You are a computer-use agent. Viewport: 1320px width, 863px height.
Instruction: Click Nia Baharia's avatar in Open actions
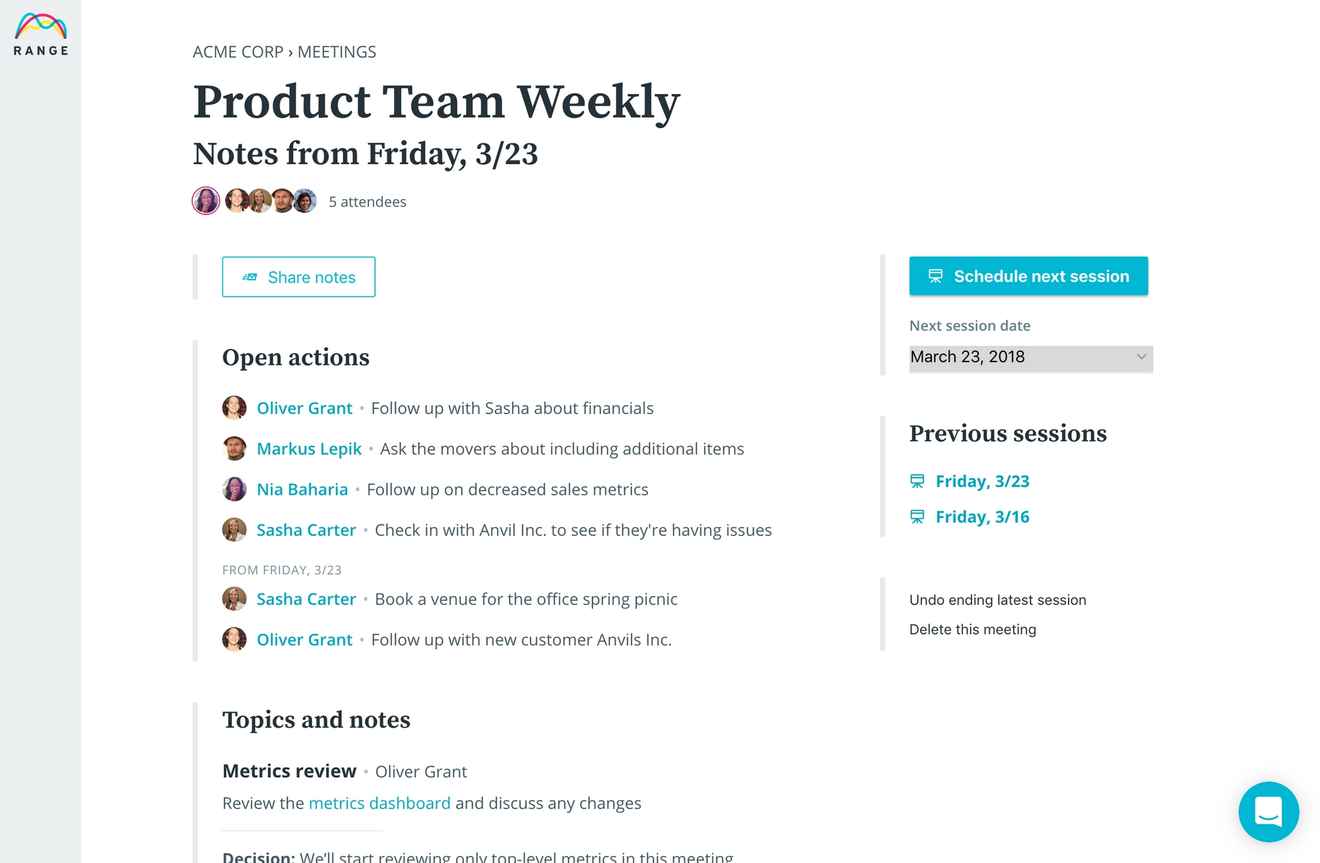(234, 489)
